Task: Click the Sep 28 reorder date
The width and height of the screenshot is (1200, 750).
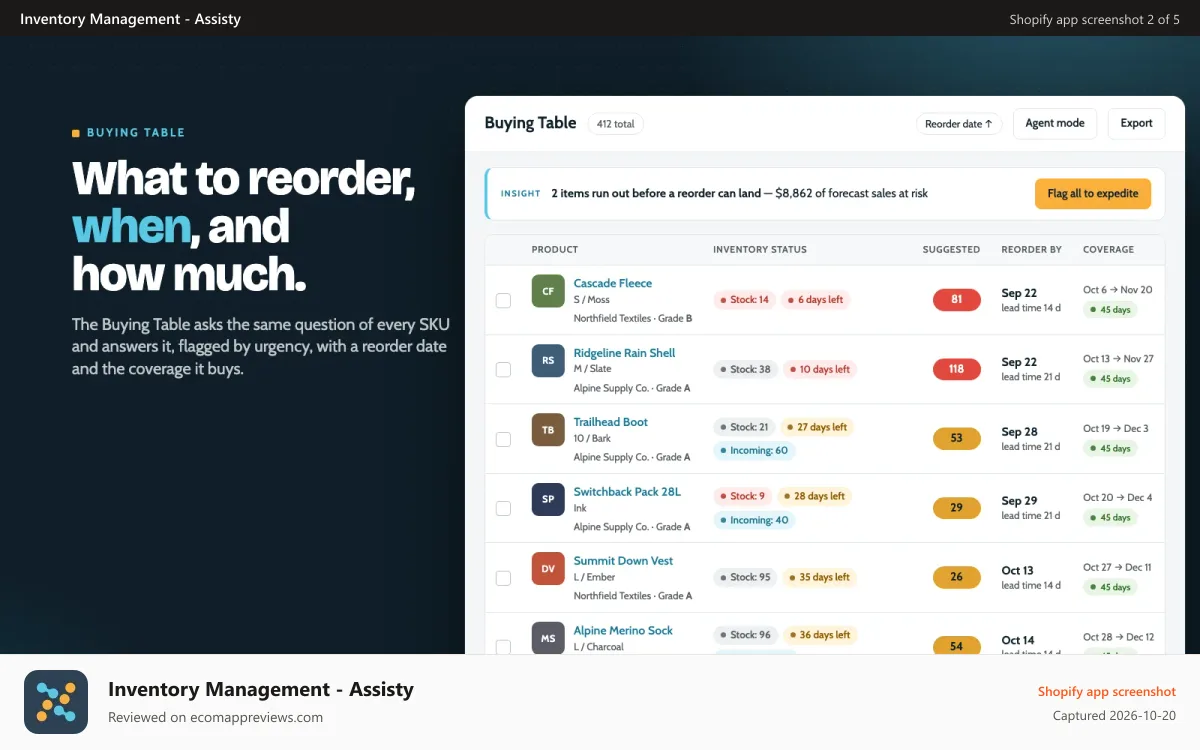Action: click(x=1019, y=432)
